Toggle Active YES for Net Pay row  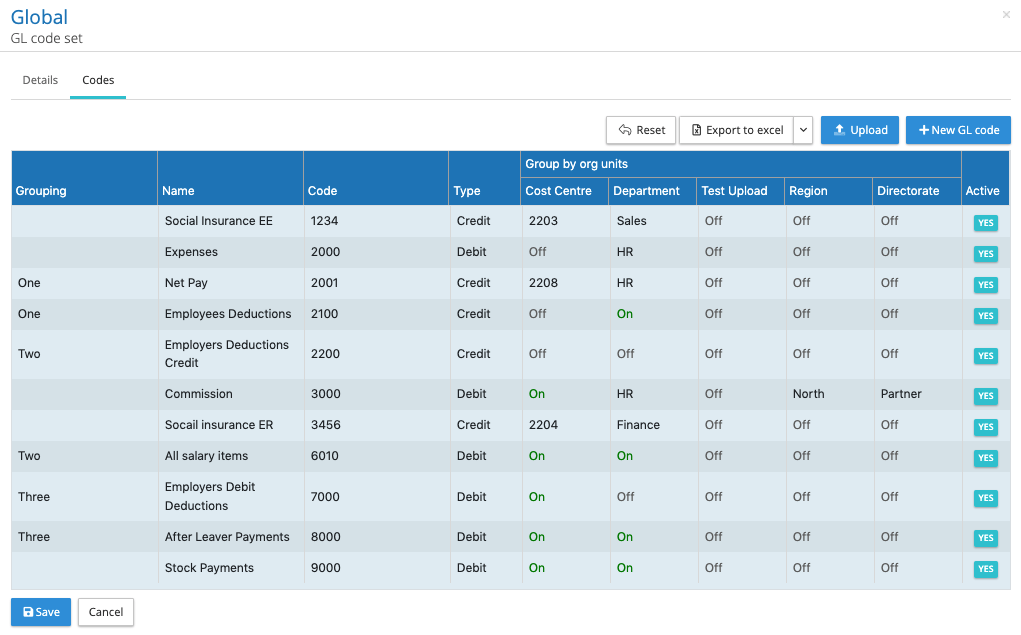coord(985,285)
